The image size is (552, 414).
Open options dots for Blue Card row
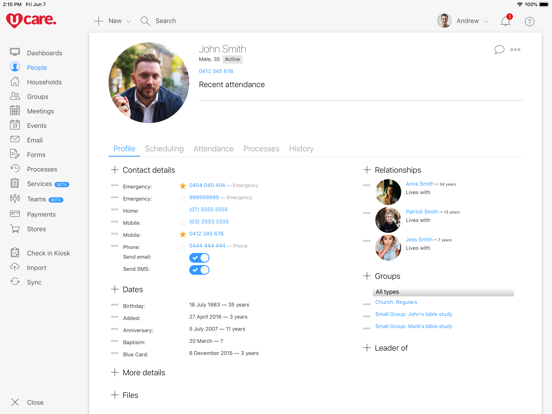[x=114, y=353]
